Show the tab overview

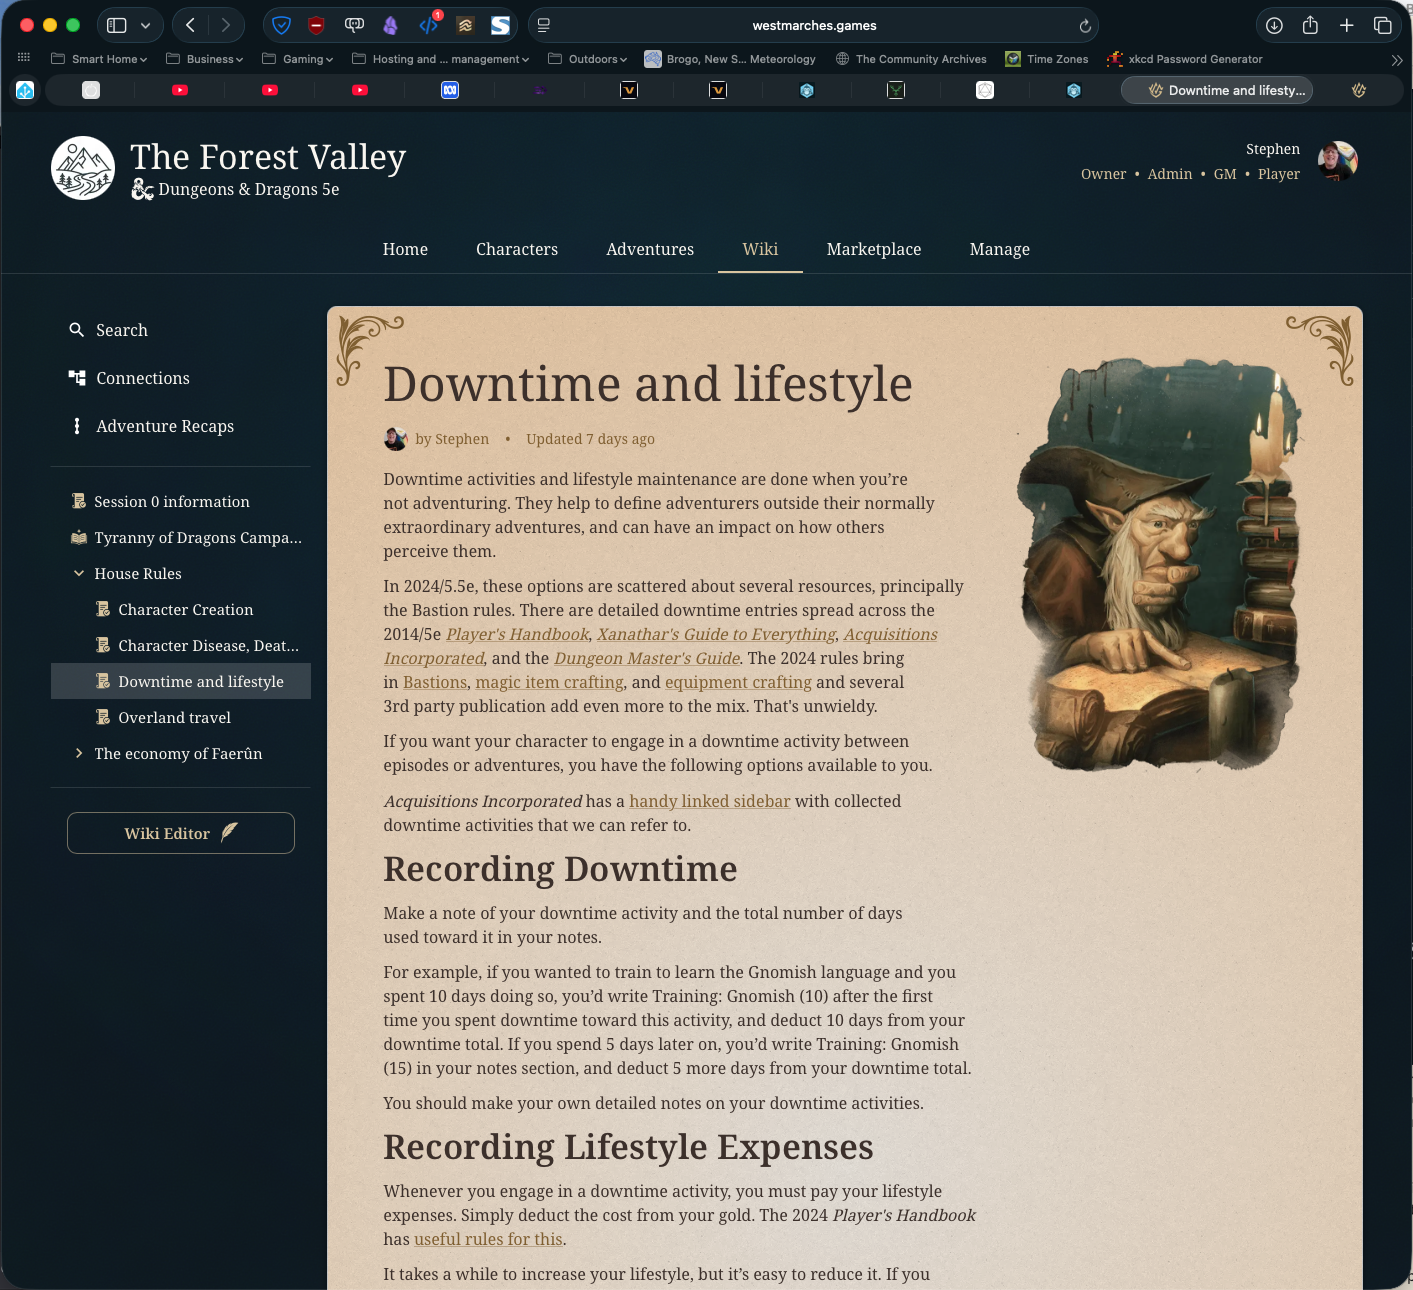pos(1383,25)
